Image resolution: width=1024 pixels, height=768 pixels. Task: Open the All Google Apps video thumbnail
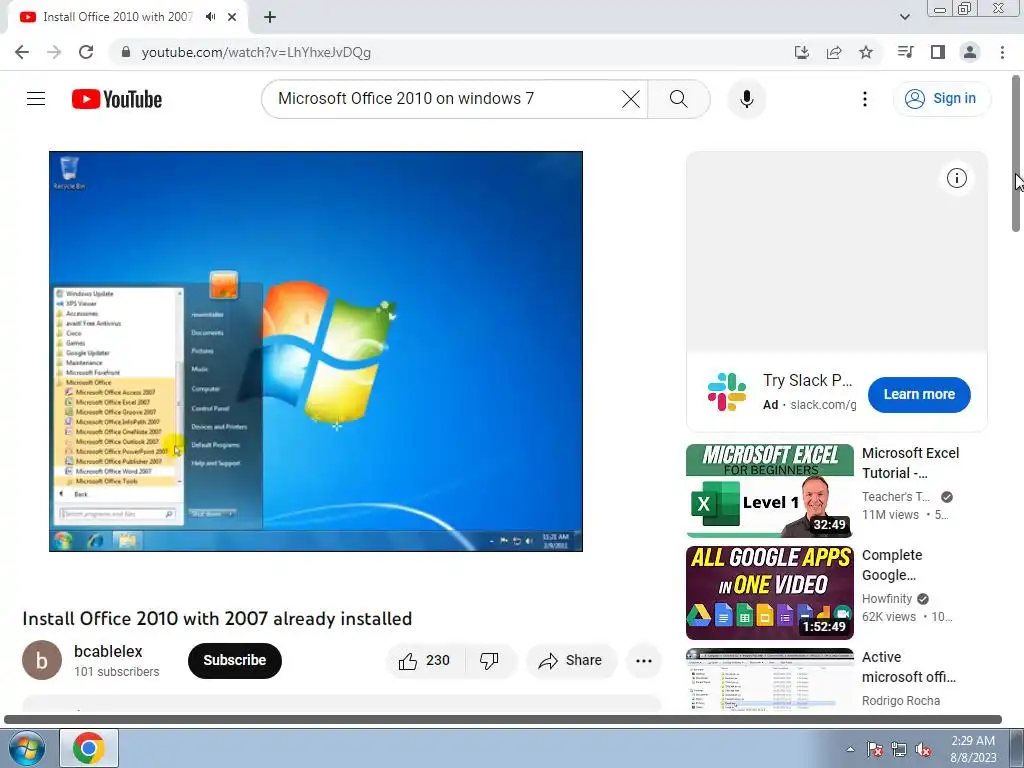click(x=770, y=593)
